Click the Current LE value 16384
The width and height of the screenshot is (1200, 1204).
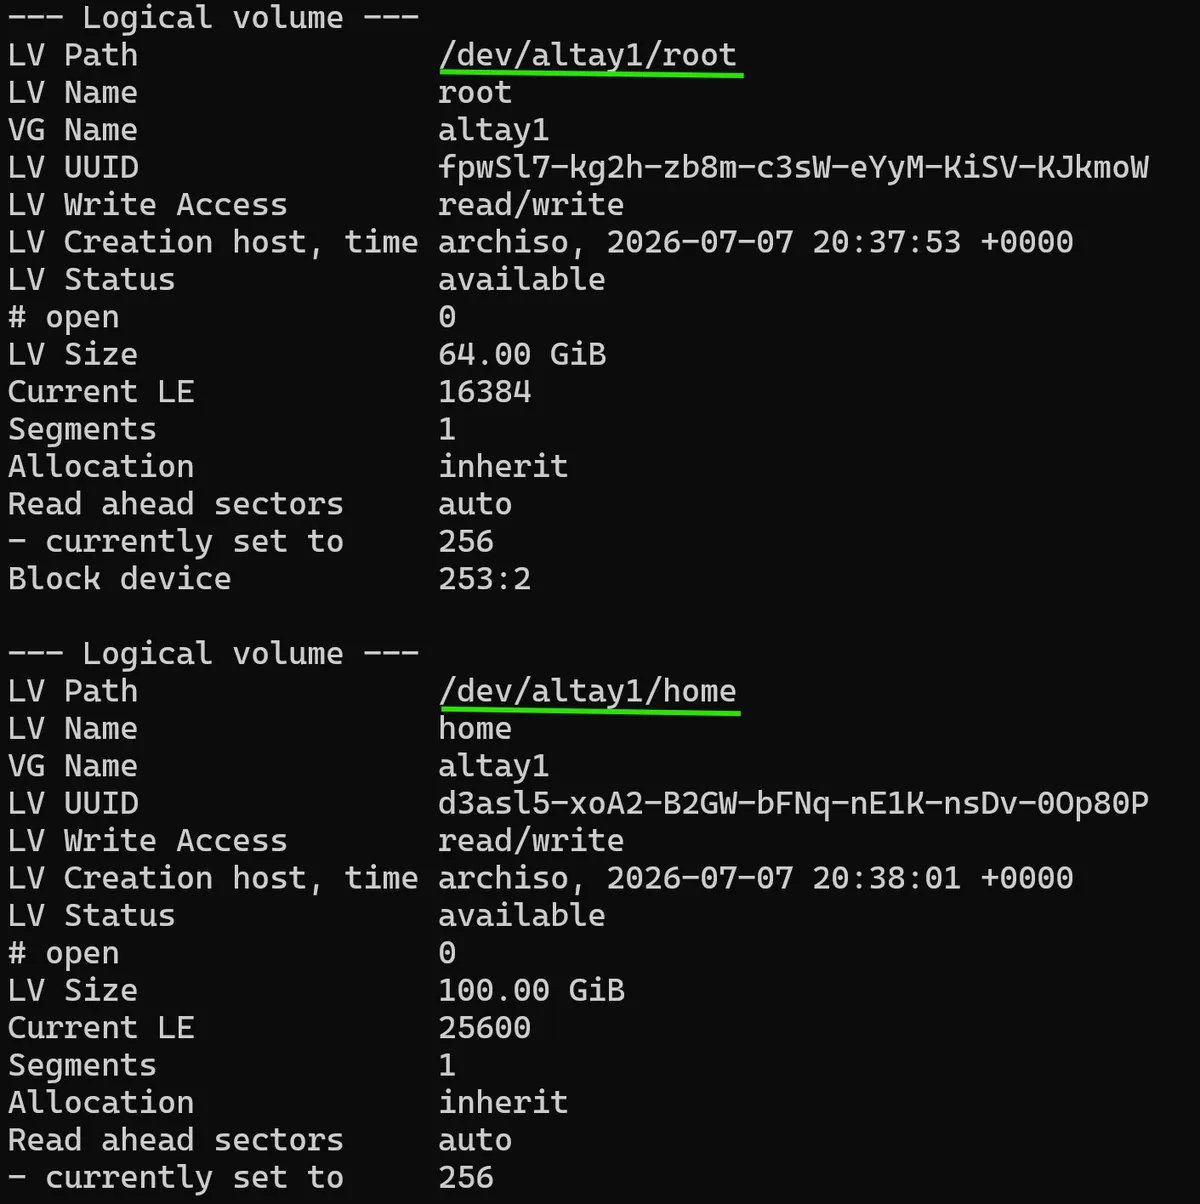pyautogui.click(x=485, y=391)
